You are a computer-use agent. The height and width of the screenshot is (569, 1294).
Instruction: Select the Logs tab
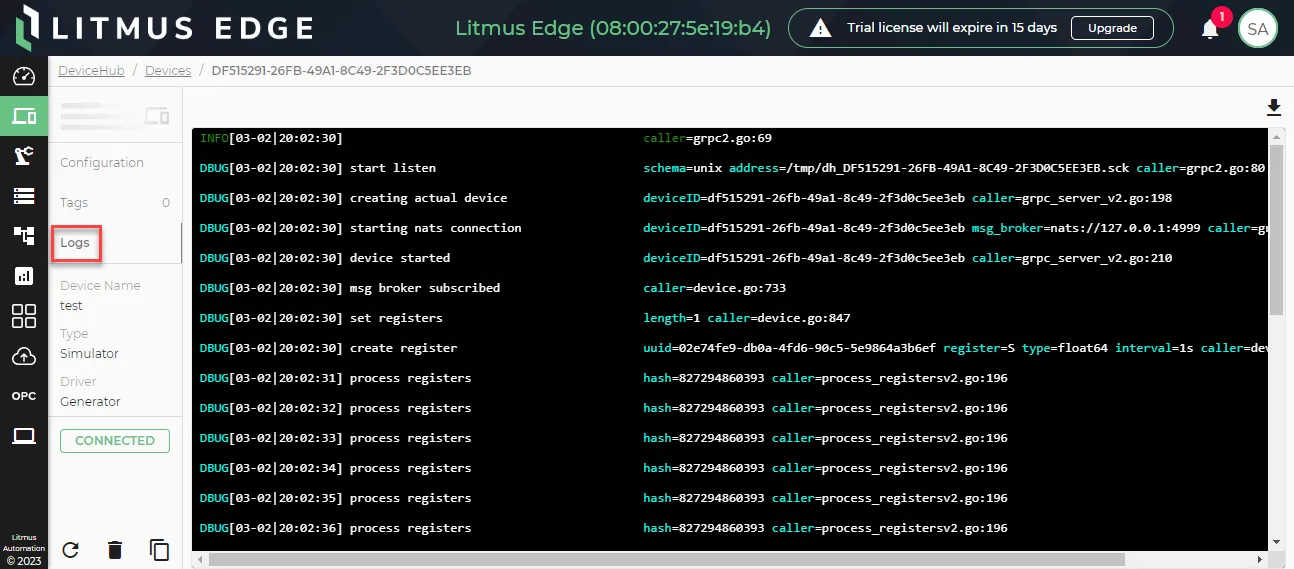click(75, 242)
